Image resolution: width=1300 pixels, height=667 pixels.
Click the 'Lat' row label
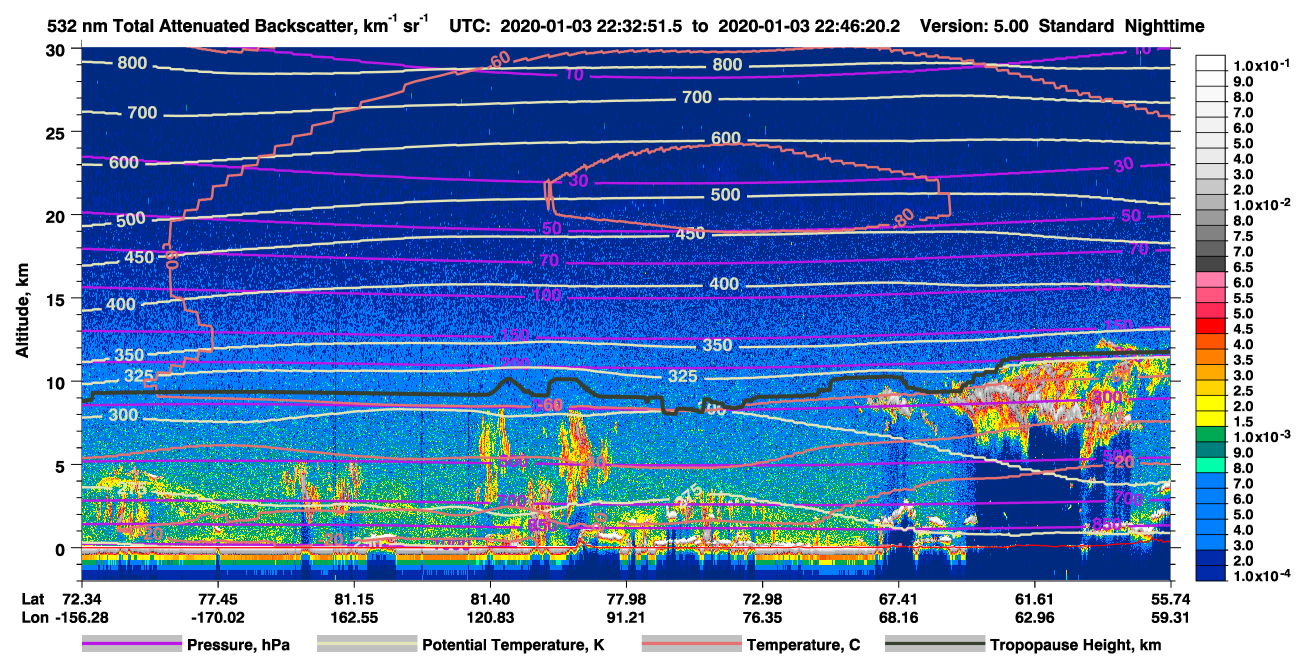click(33, 598)
